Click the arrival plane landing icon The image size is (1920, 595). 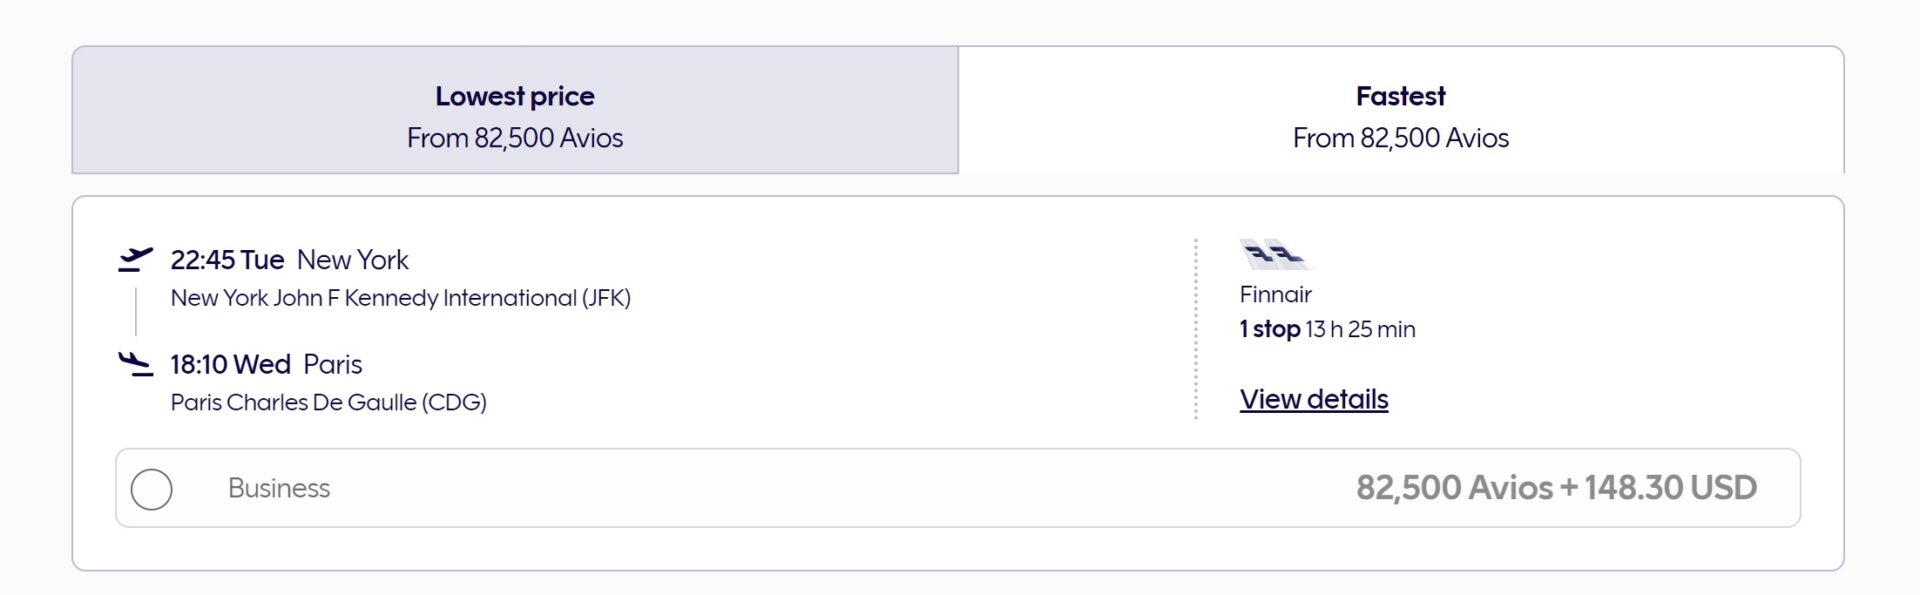pos(135,363)
